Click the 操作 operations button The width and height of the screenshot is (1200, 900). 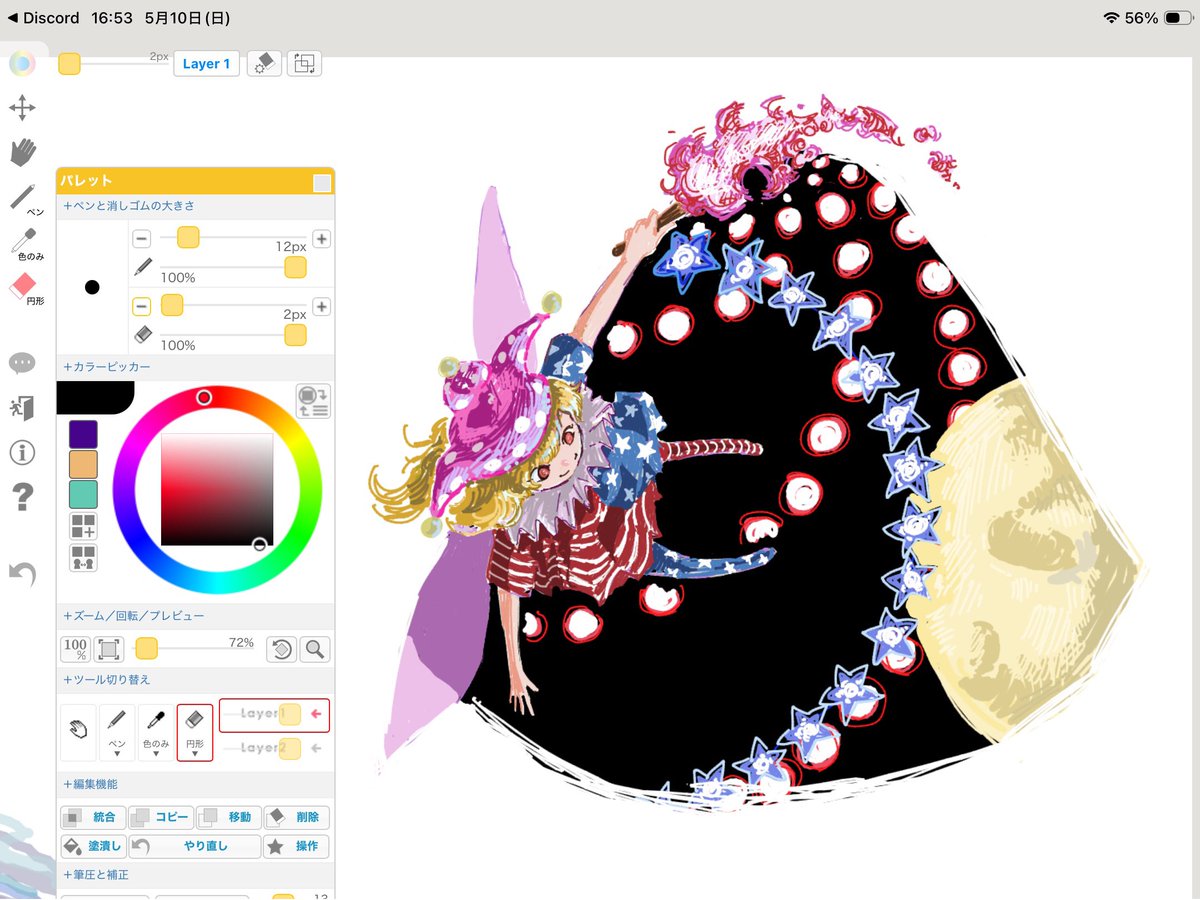point(297,846)
